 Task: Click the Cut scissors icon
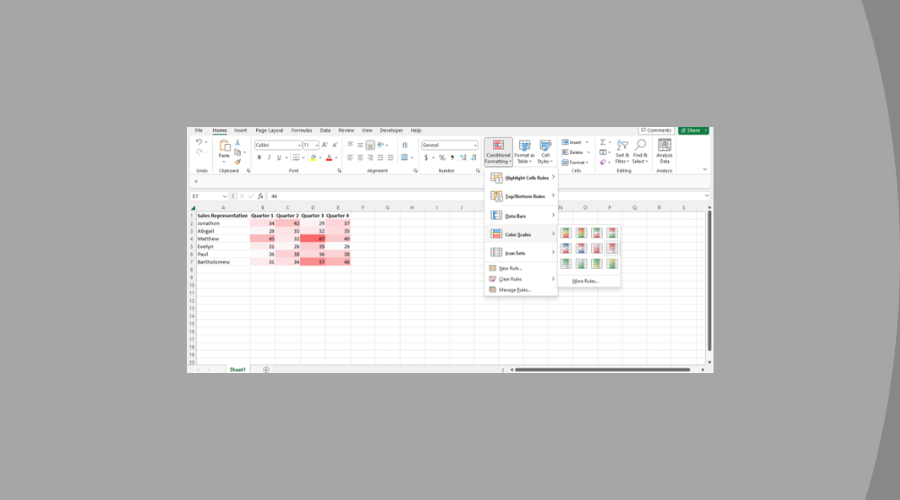pyautogui.click(x=238, y=142)
